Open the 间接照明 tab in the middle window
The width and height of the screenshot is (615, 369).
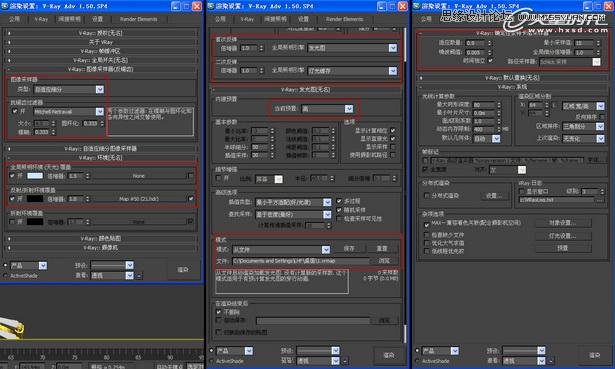275,19
